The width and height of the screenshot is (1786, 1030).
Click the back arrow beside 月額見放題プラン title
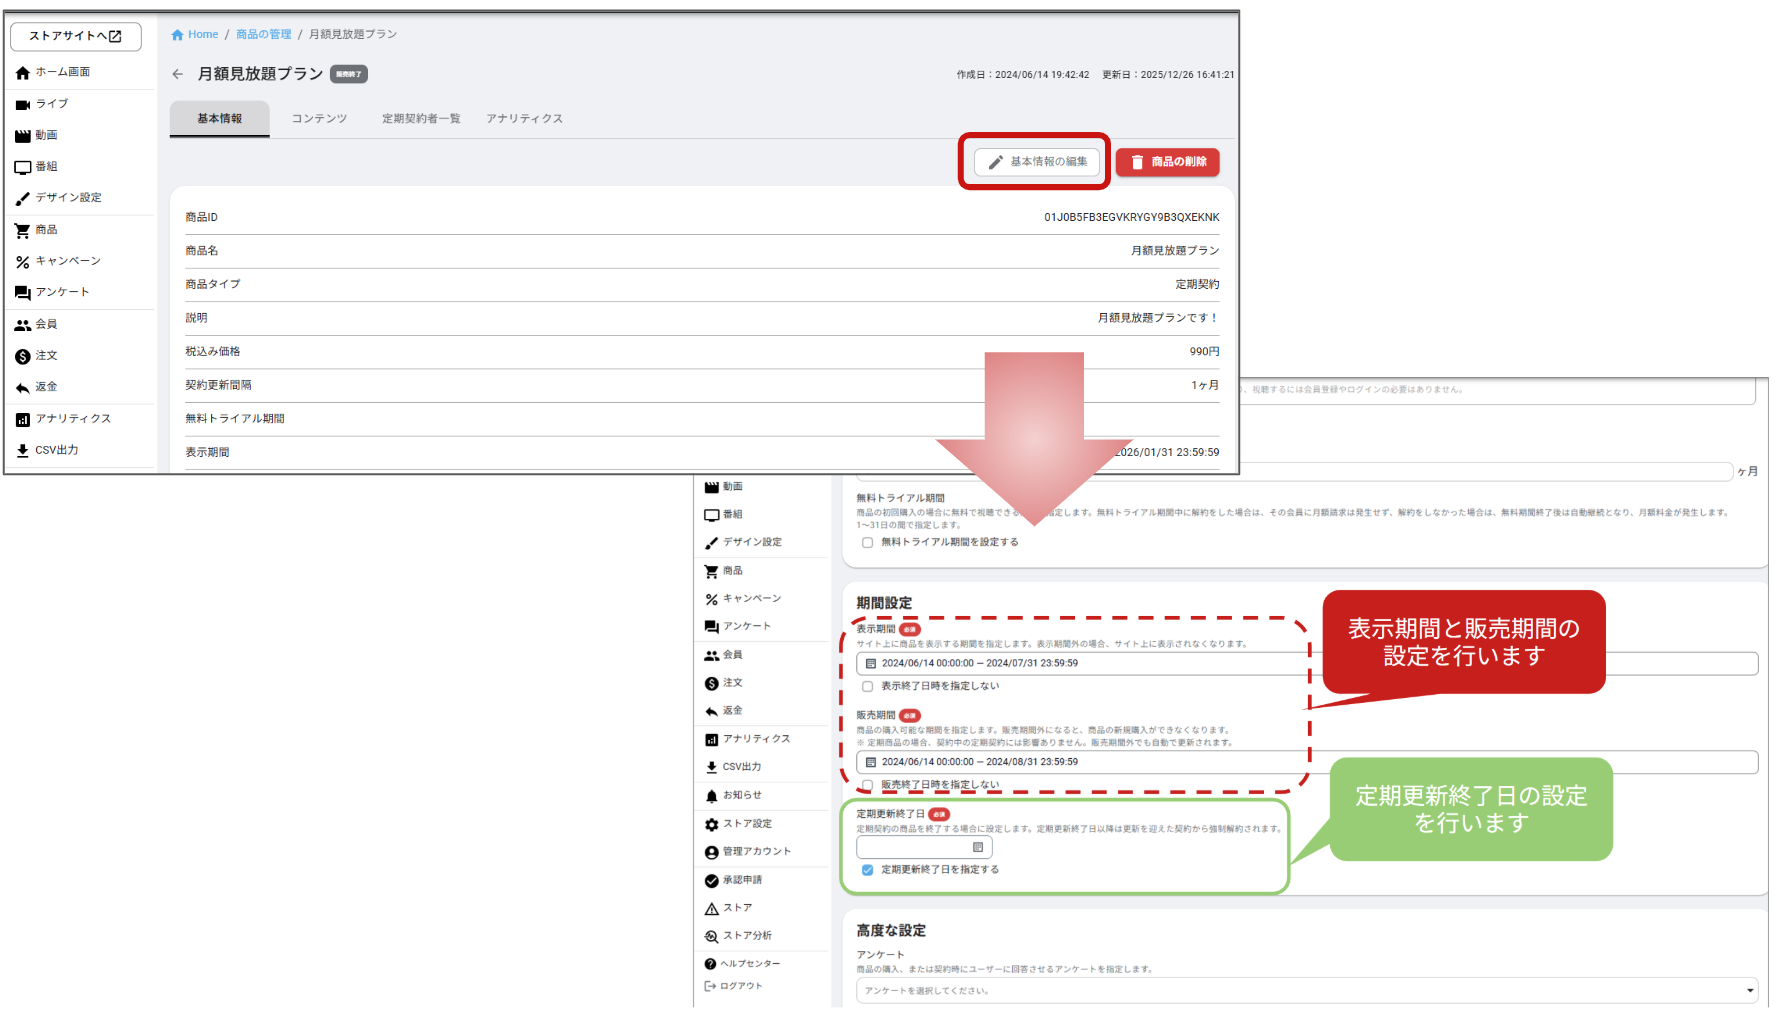[x=178, y=74]
